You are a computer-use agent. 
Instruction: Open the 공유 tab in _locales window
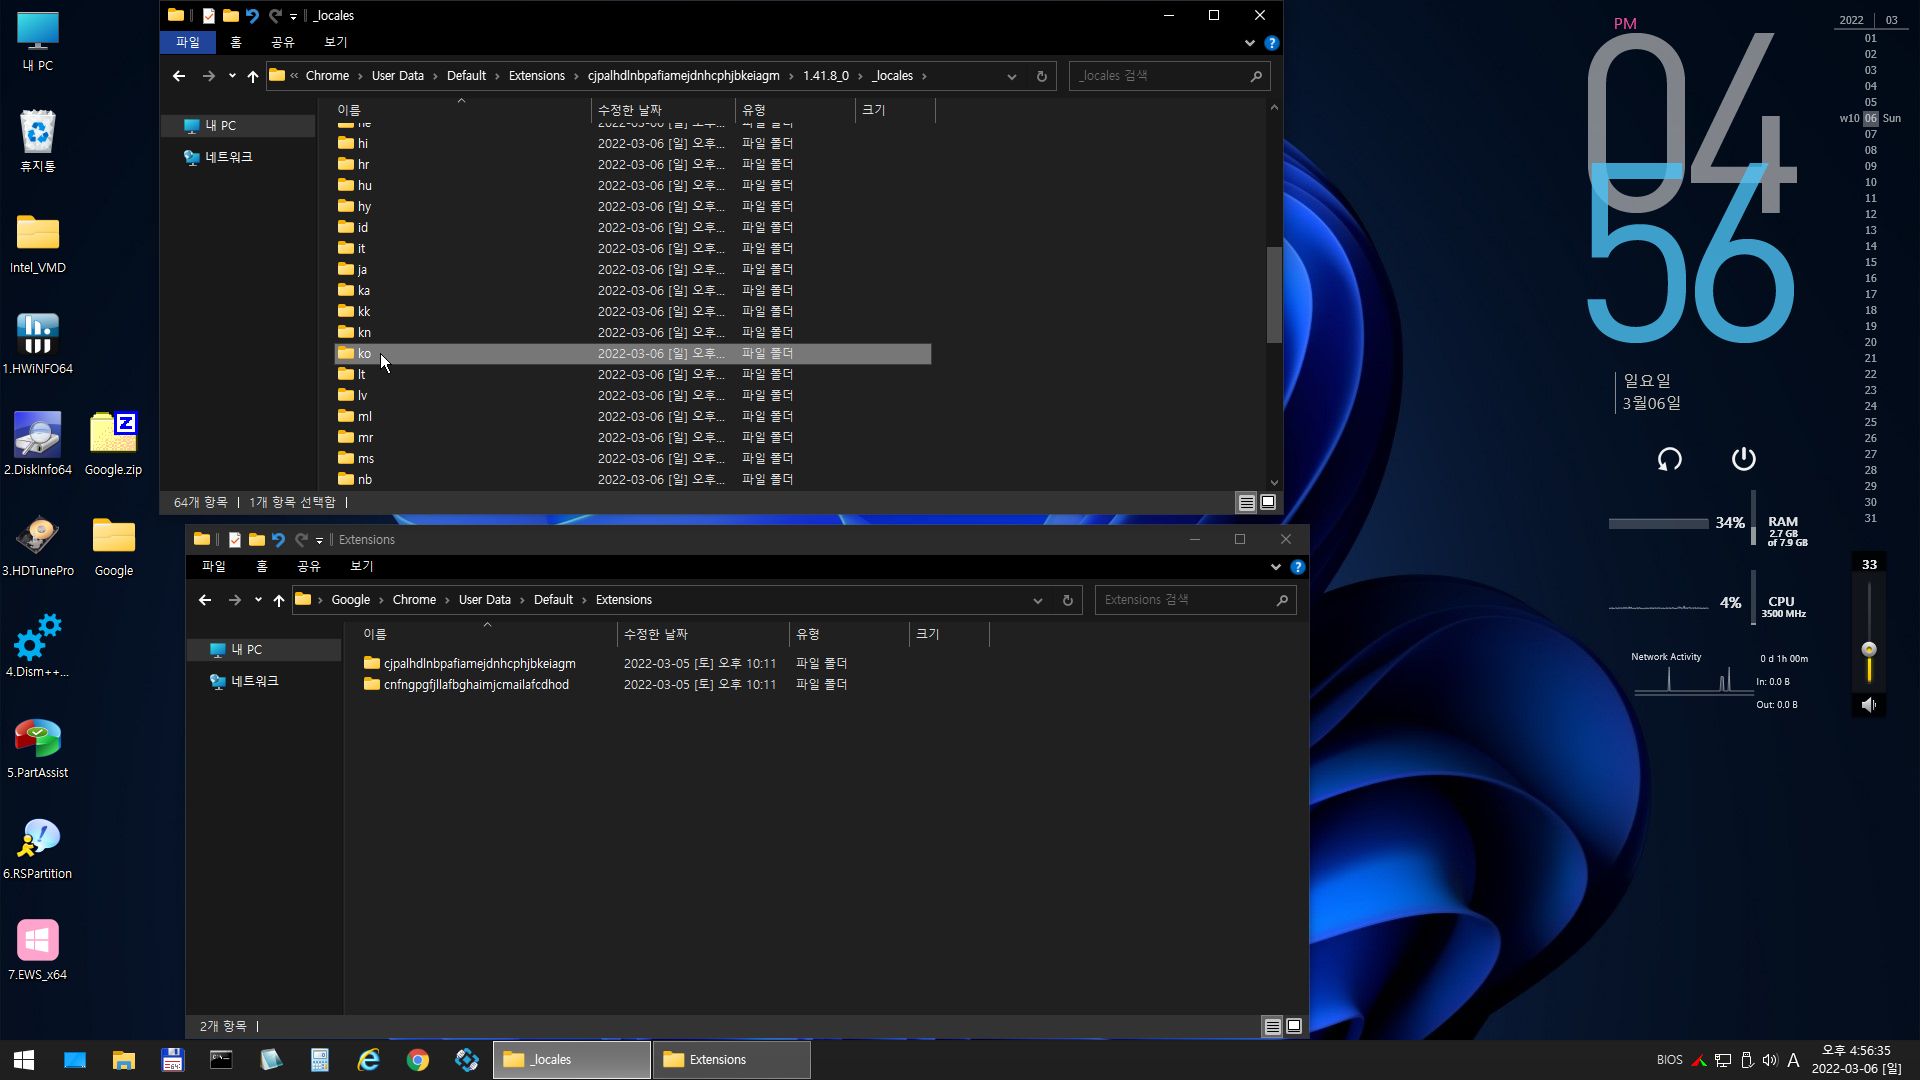tap(283, 42)
